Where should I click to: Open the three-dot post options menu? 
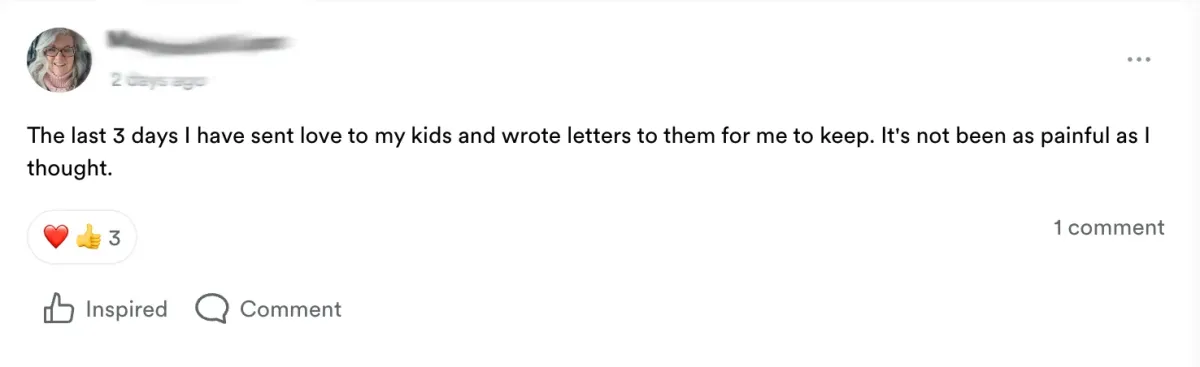1139,59
